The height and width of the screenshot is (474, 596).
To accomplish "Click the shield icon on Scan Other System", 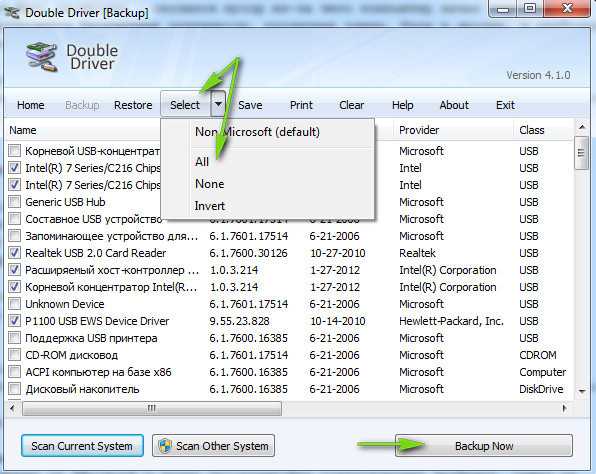I will click(x=165, y=445).
